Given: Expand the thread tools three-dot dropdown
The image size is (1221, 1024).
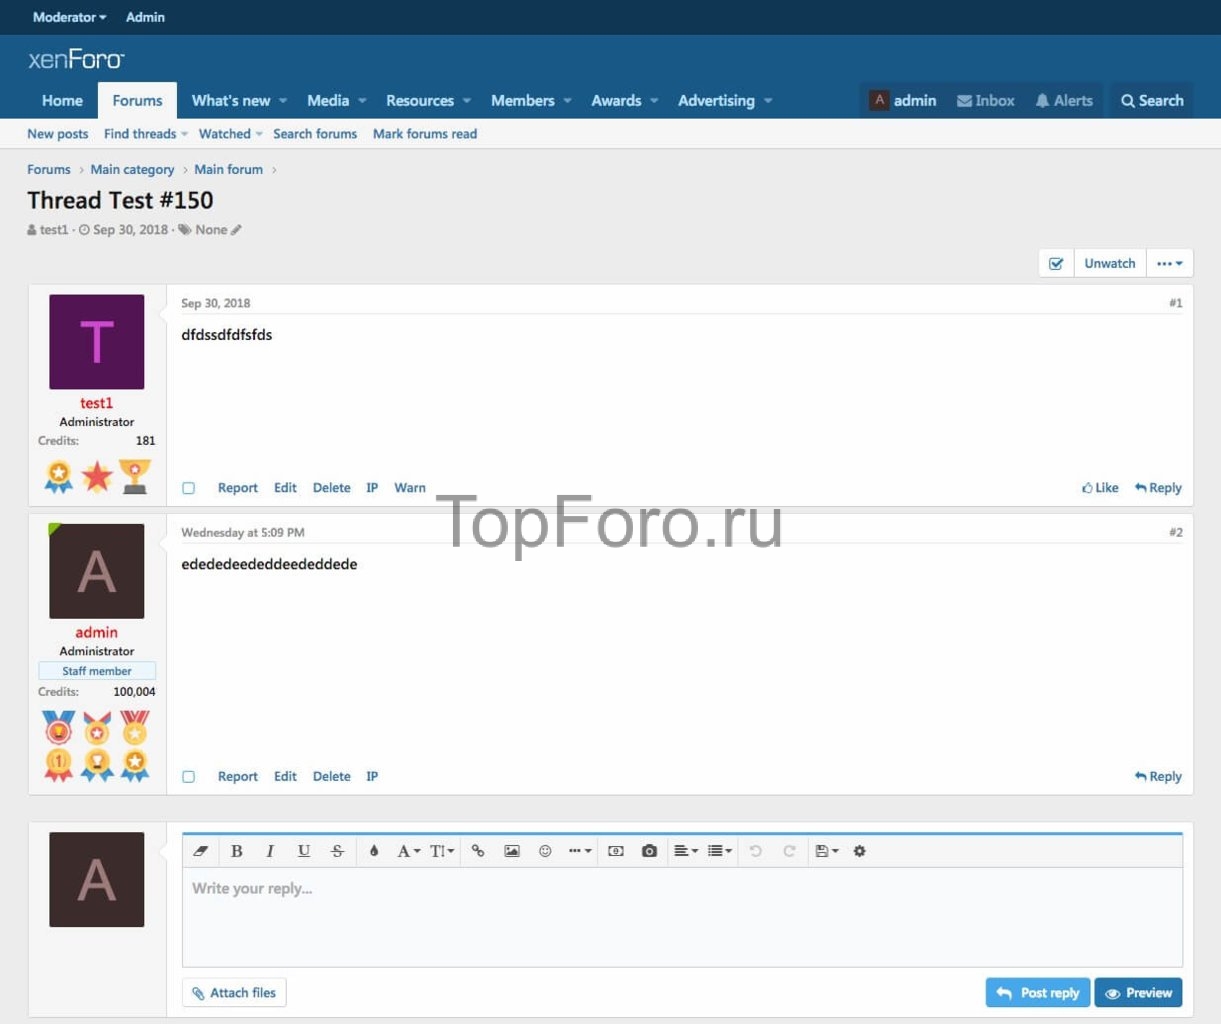Looking at the screenshot, I should 1169,264.
